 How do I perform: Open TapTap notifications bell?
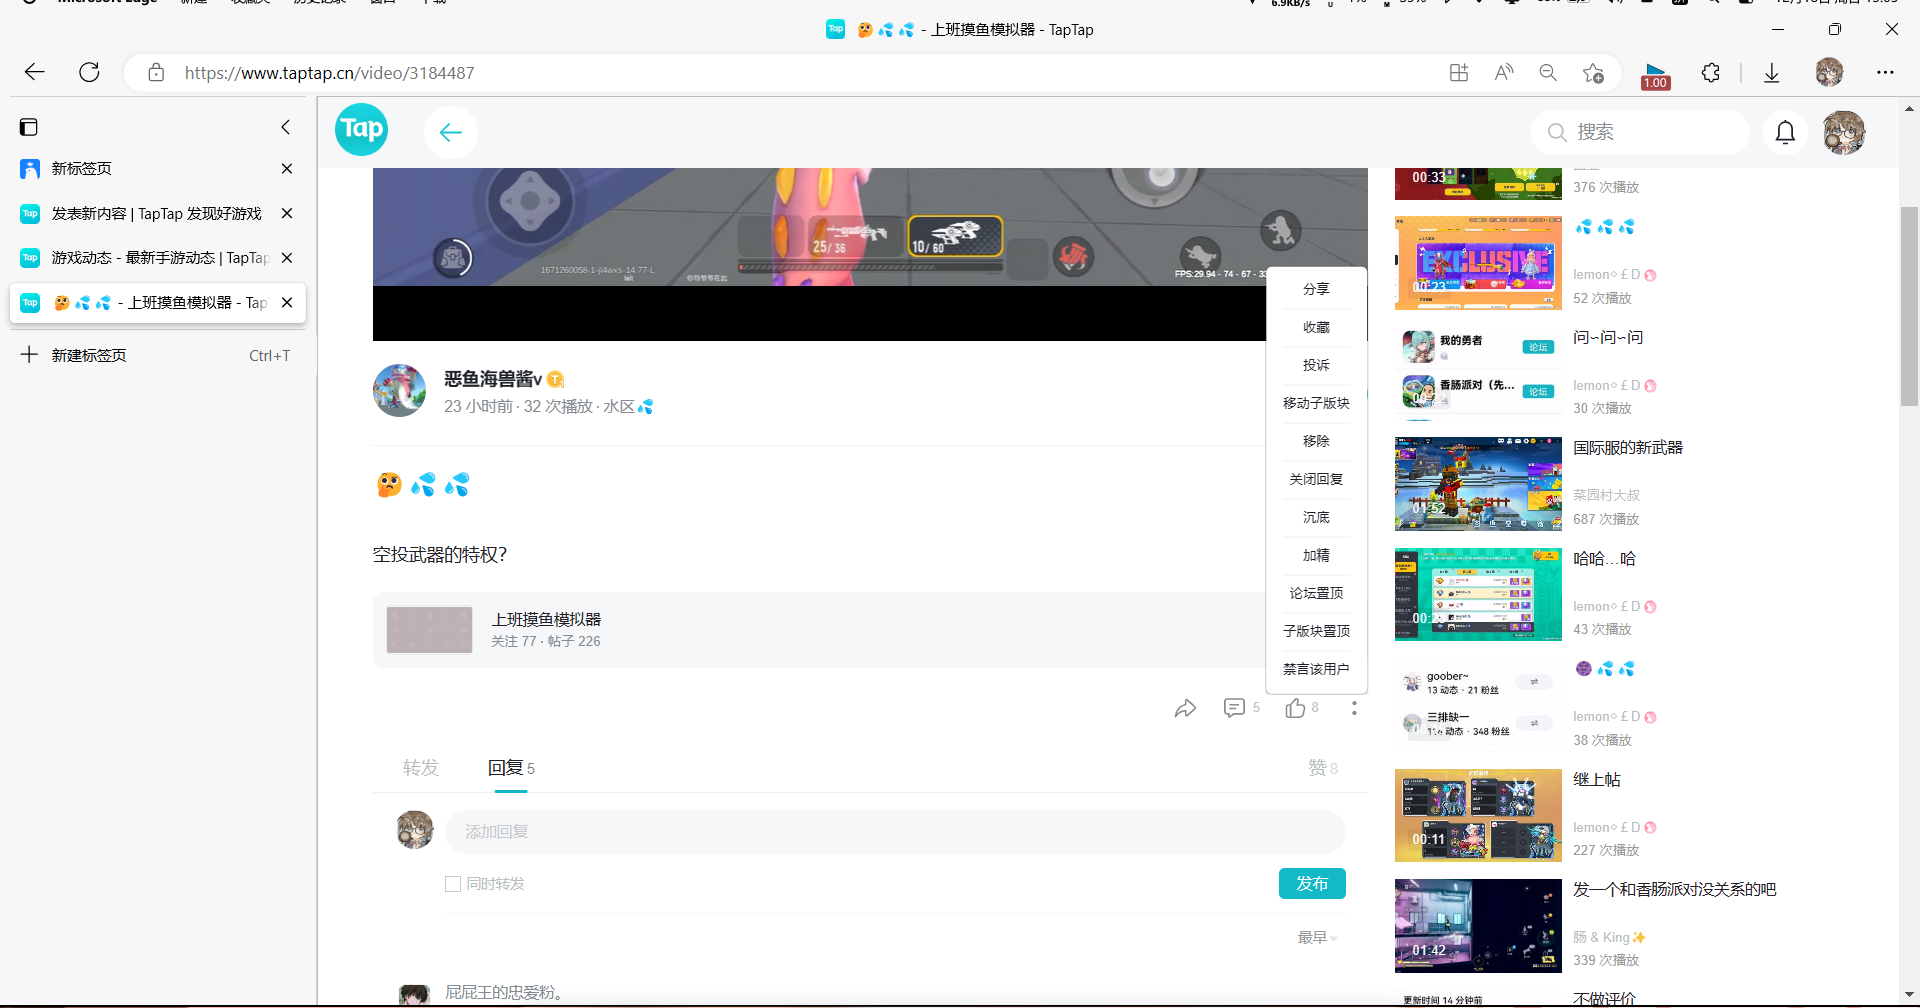point(1785,132)
